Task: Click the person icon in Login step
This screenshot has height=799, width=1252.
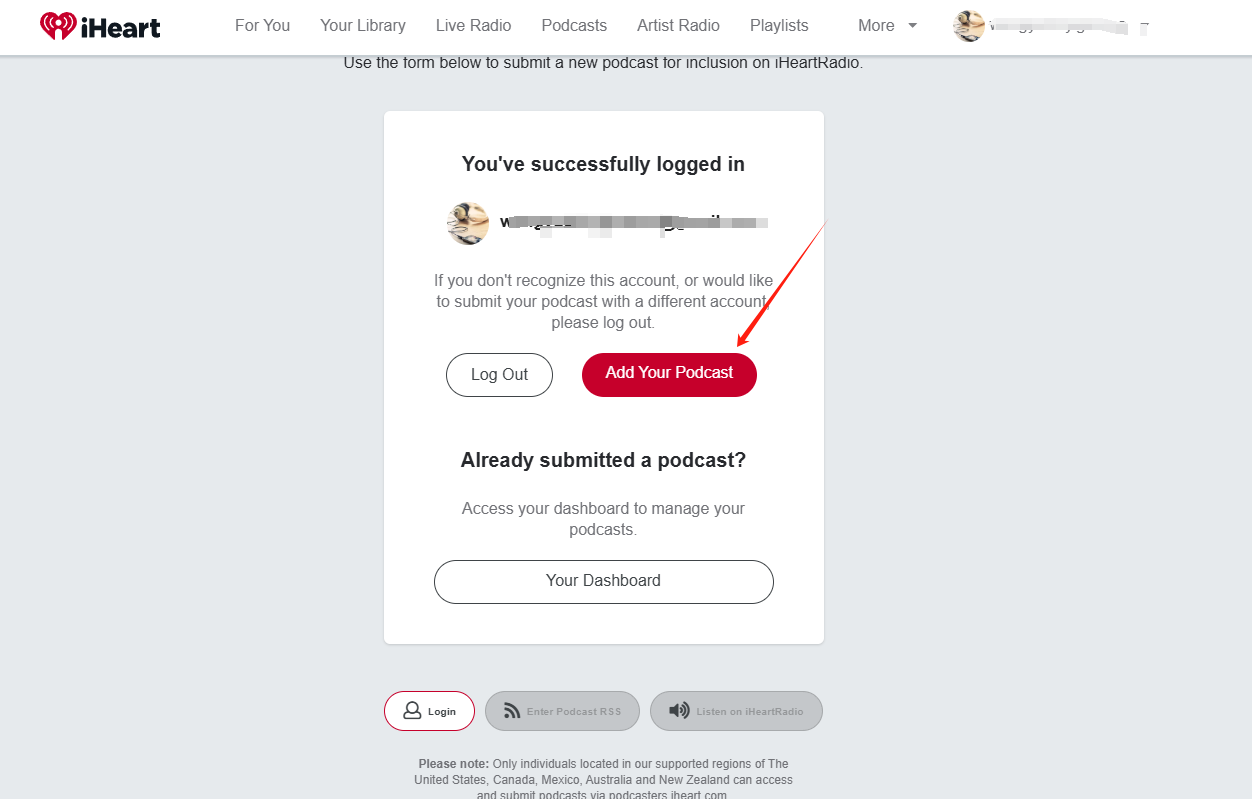Action: point(412,711)
